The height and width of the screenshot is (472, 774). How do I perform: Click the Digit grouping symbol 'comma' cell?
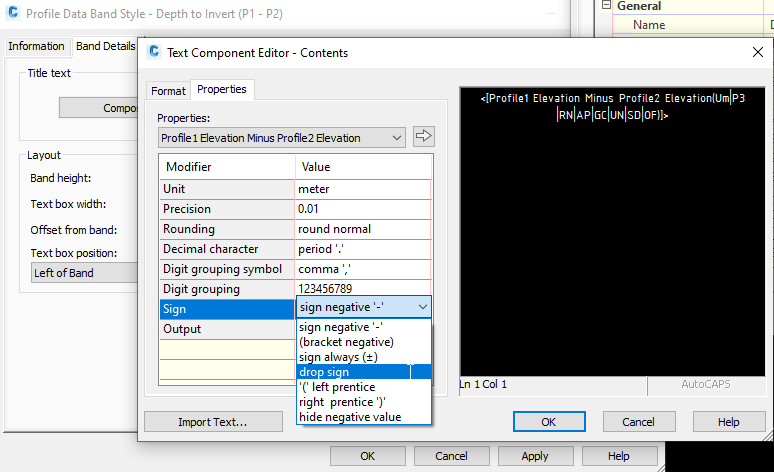tap(363, 269)
